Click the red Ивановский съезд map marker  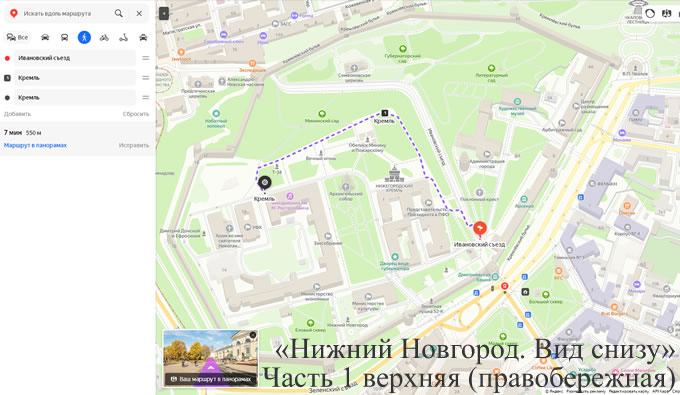[x=480, y=229]
